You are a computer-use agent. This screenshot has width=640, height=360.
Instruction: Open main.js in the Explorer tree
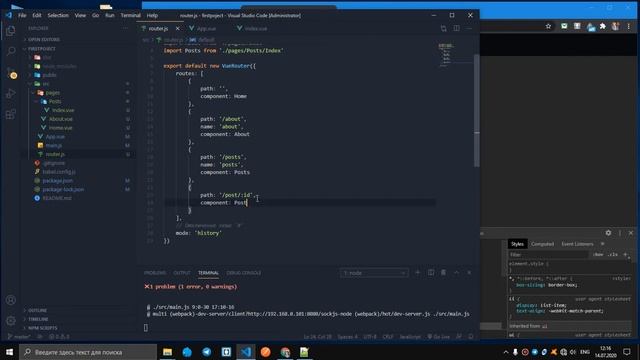coord(53,145)
